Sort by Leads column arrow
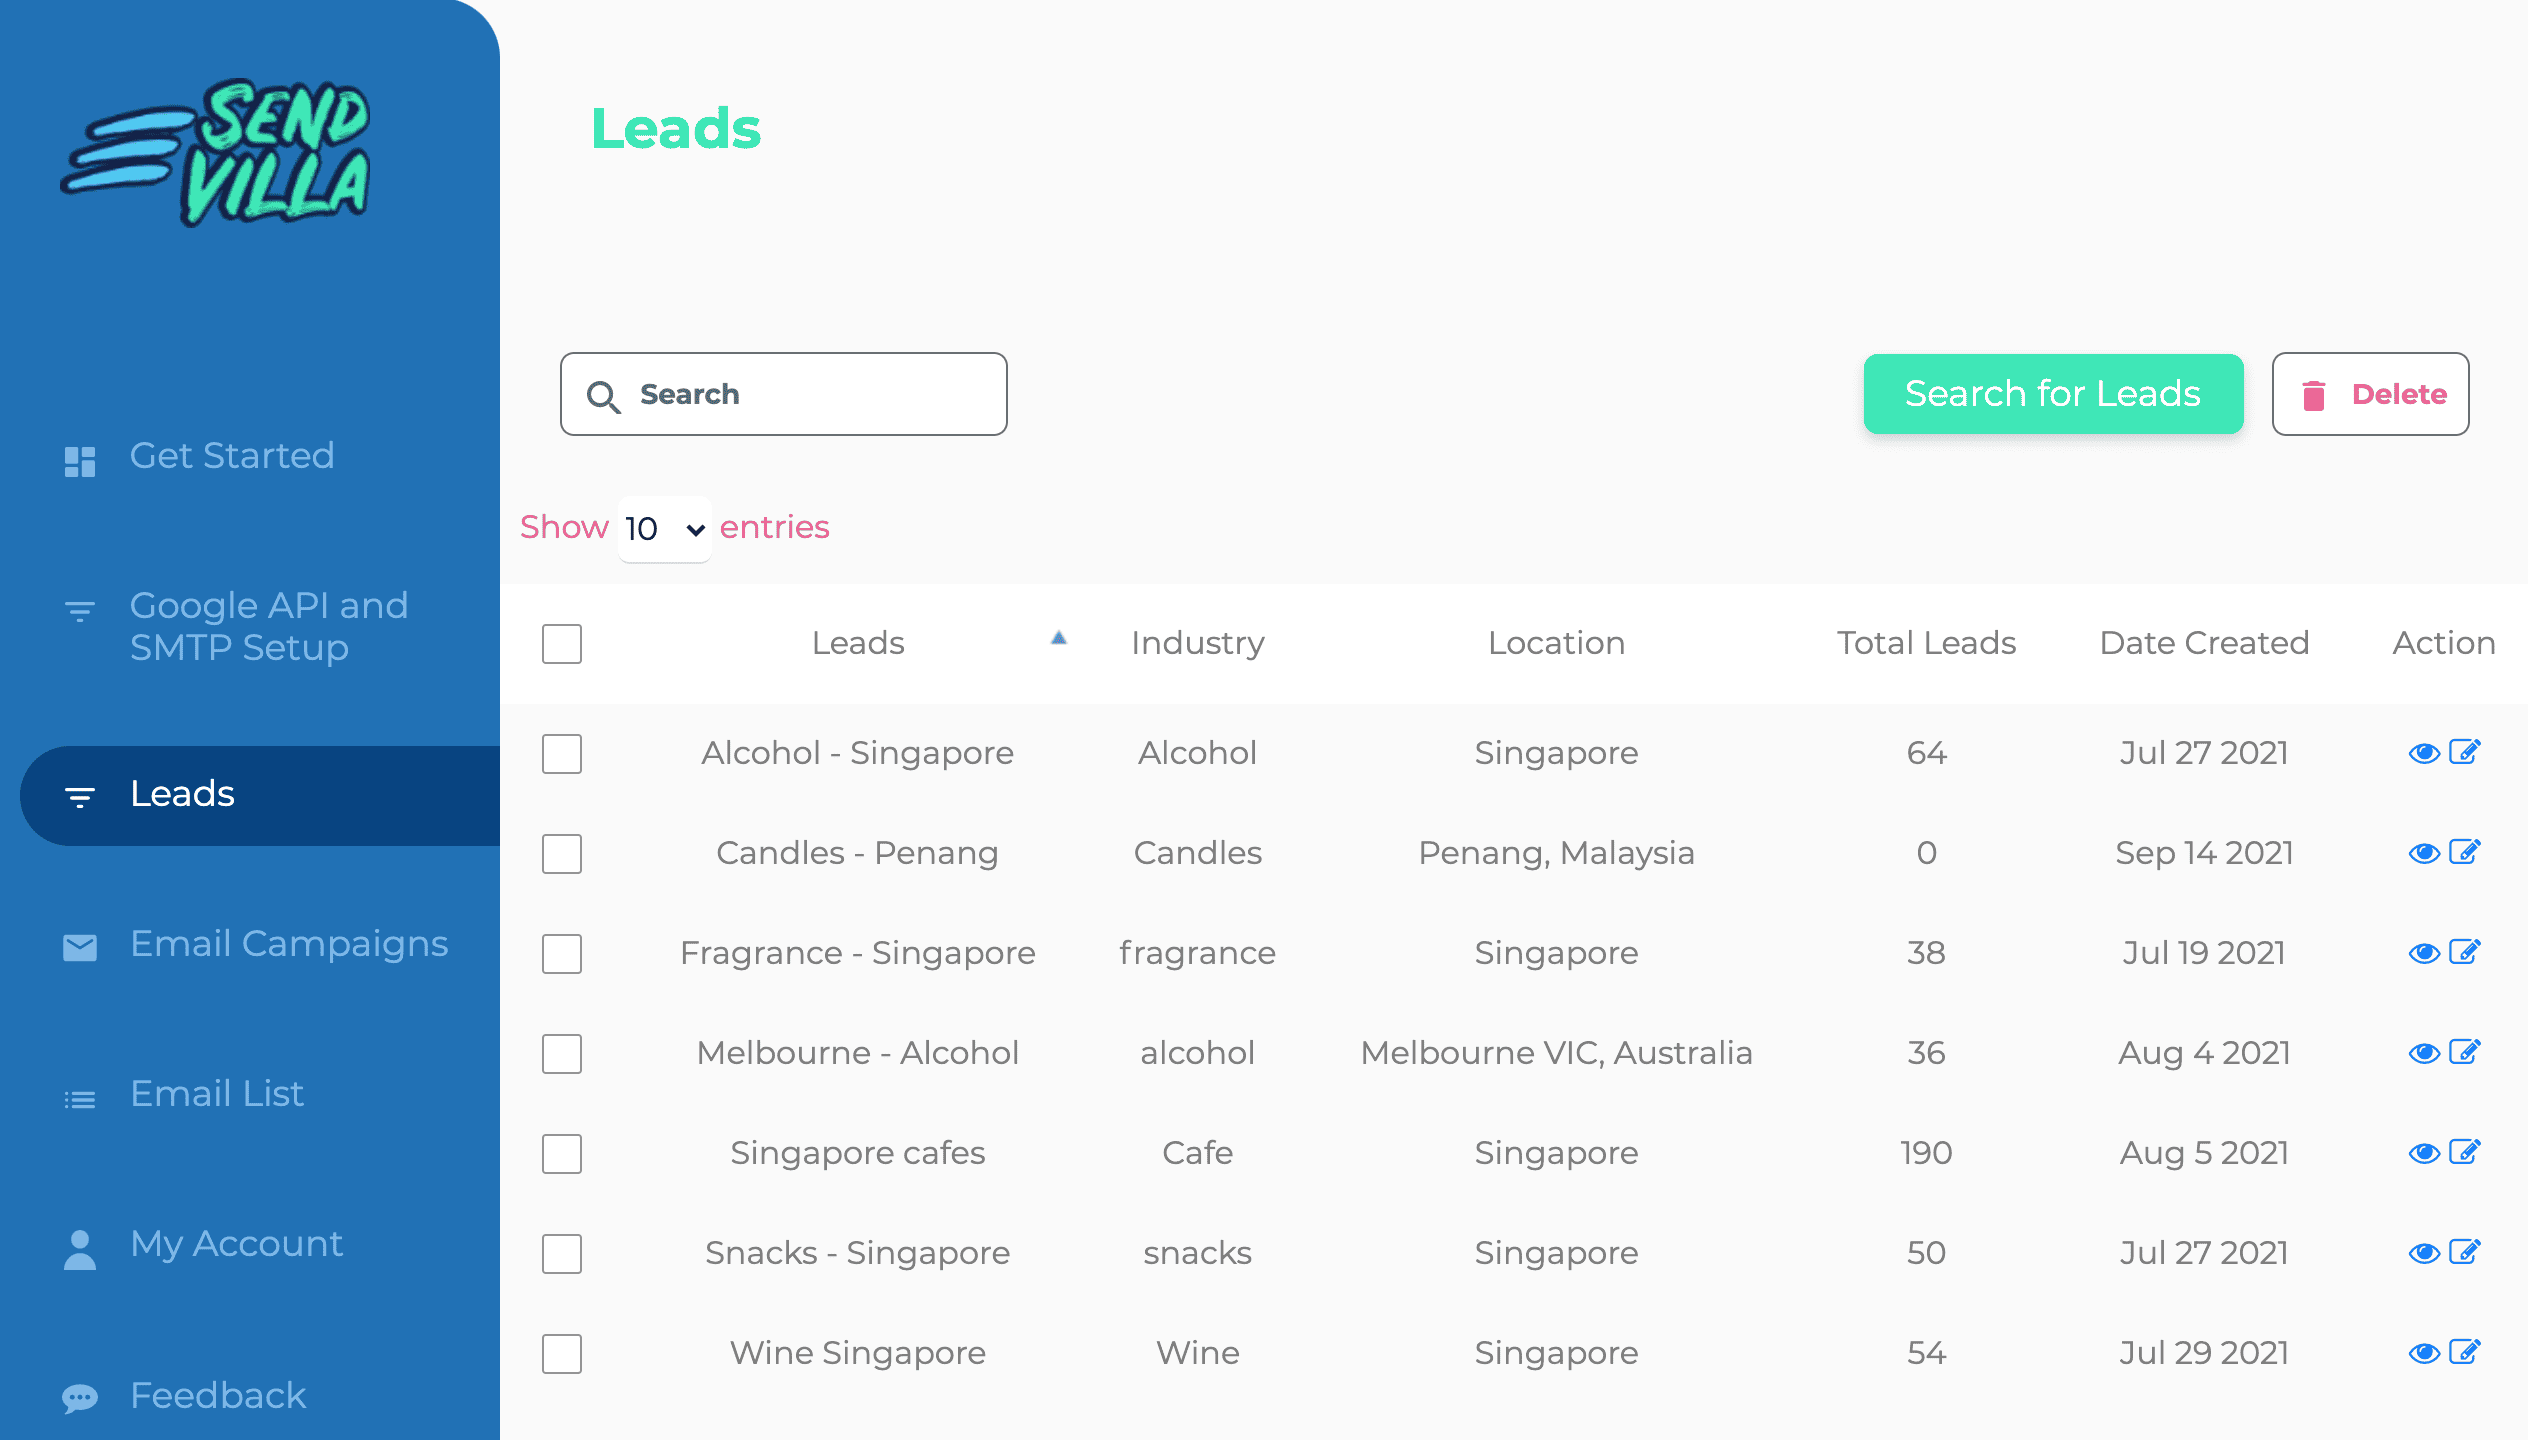Image resolution: width=2528 pixels, height=1440 pixels. [x=1059, y=638]
